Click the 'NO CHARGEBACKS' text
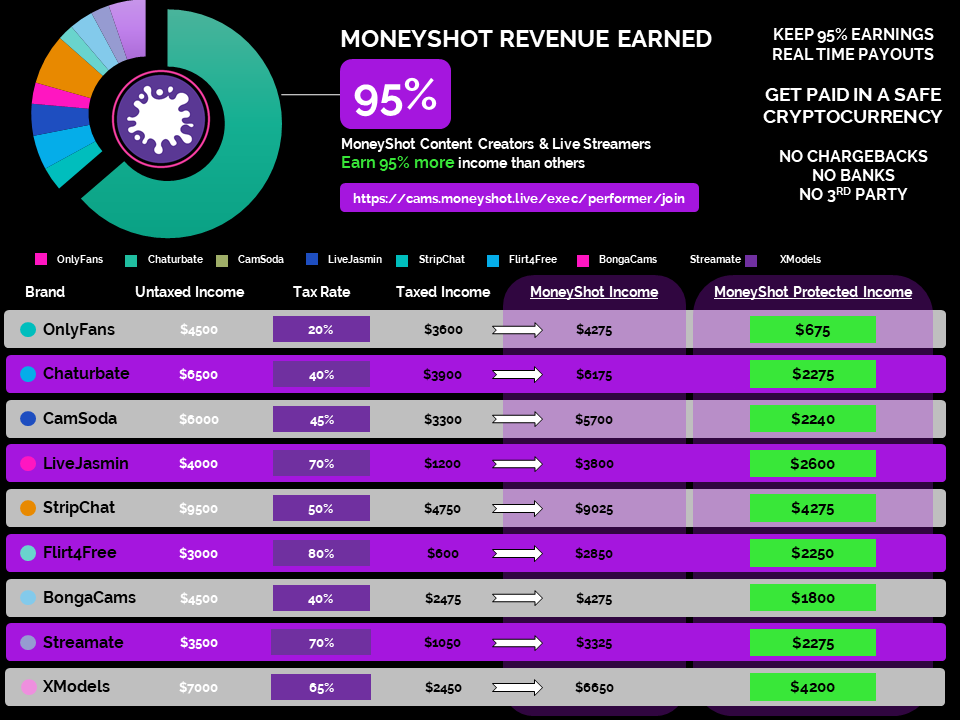Image resolution: width=960 pixels, height=720 pixels. coord(853,156)
